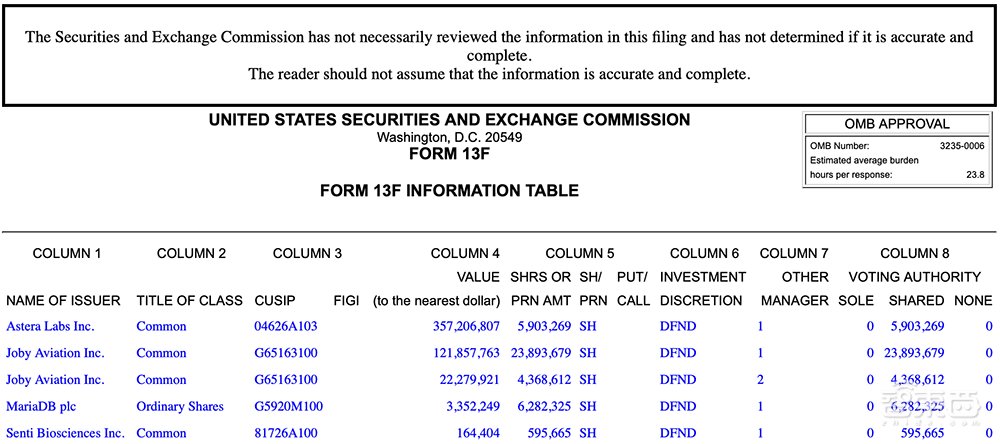Select the FIGI column header
Screen dimensions: 1000x444
pyautogui.click(x=346, y=300)
